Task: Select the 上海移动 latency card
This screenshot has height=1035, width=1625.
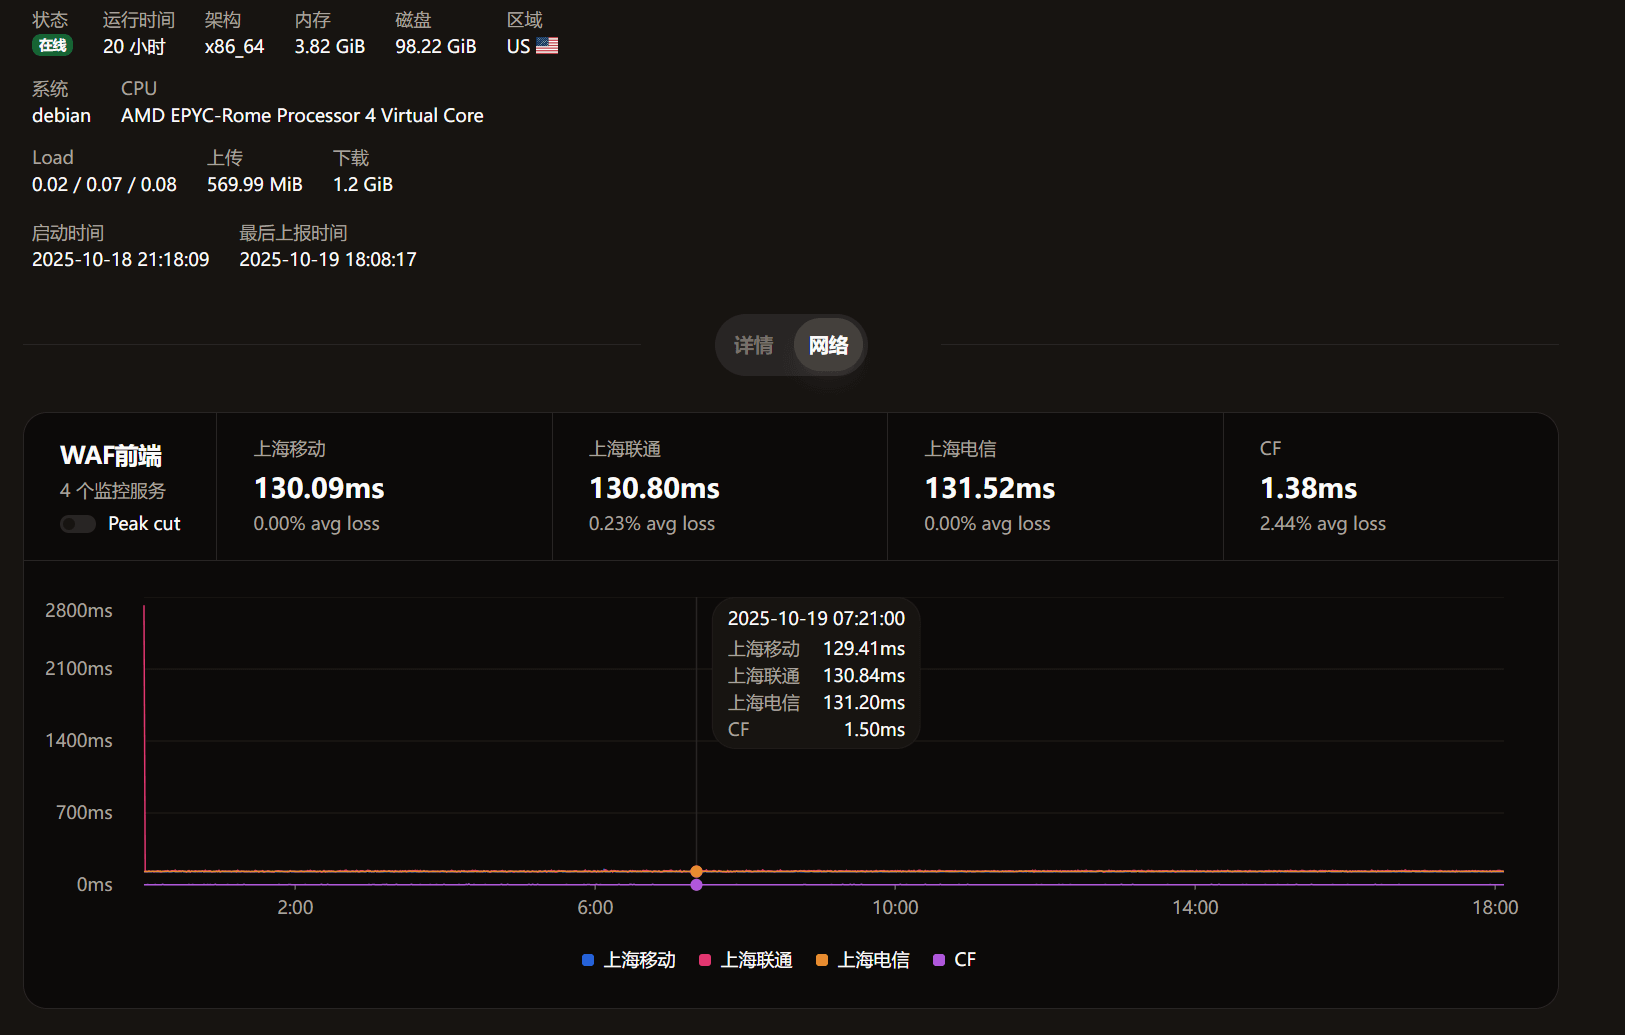Action: click(x=384, y=487)
